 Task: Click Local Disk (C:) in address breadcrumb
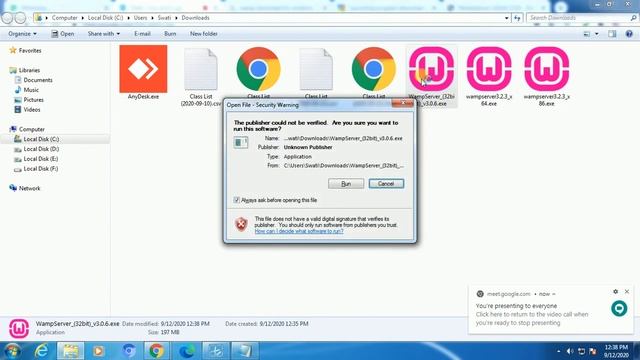click(105, 18)
